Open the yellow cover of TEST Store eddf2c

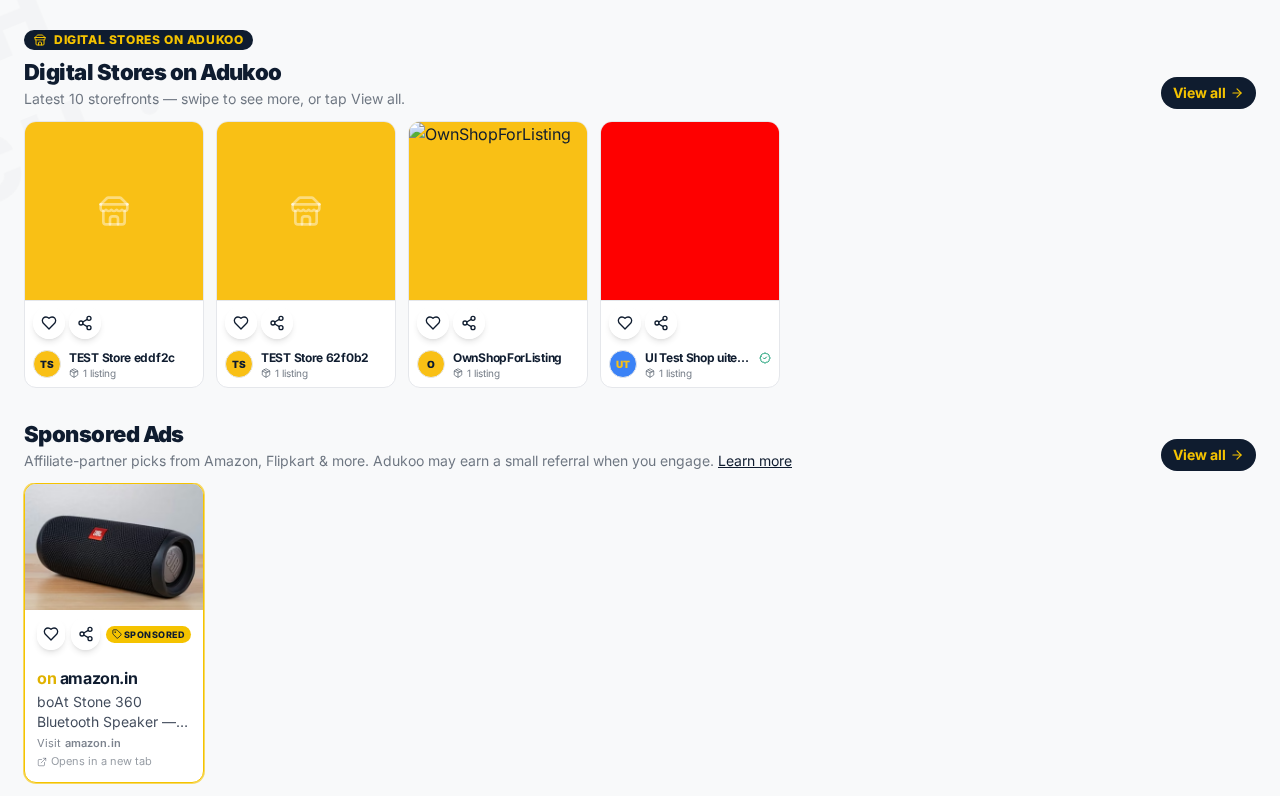tap(114, 211)
